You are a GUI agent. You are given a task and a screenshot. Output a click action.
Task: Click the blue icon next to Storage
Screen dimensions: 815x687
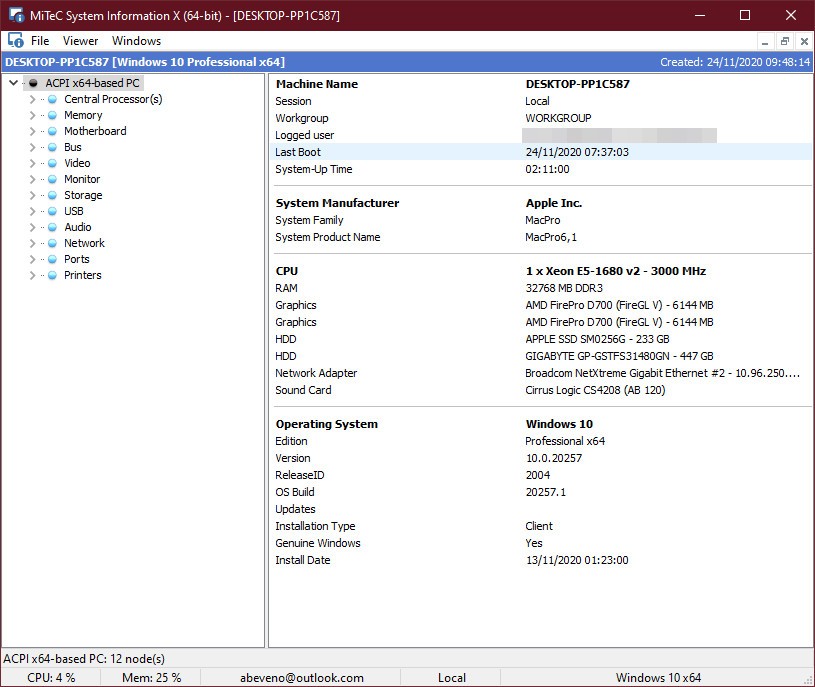(52, 195)
